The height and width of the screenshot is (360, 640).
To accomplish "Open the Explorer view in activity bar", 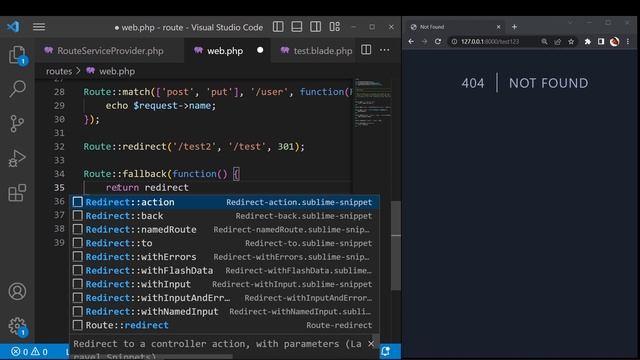I will [17, 55].
